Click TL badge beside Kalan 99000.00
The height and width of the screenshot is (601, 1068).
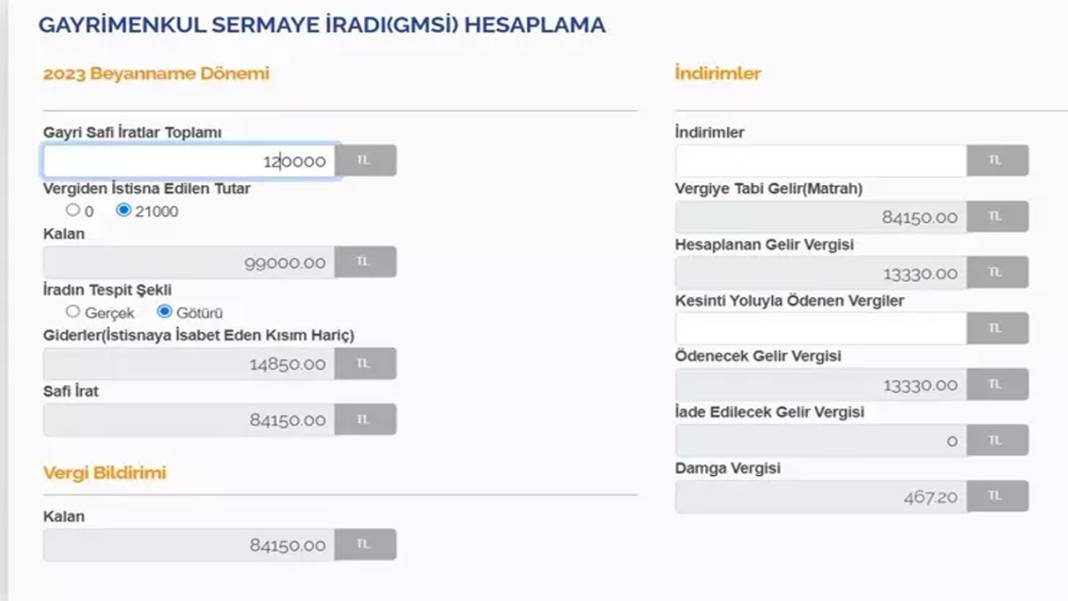coord(365,262)
